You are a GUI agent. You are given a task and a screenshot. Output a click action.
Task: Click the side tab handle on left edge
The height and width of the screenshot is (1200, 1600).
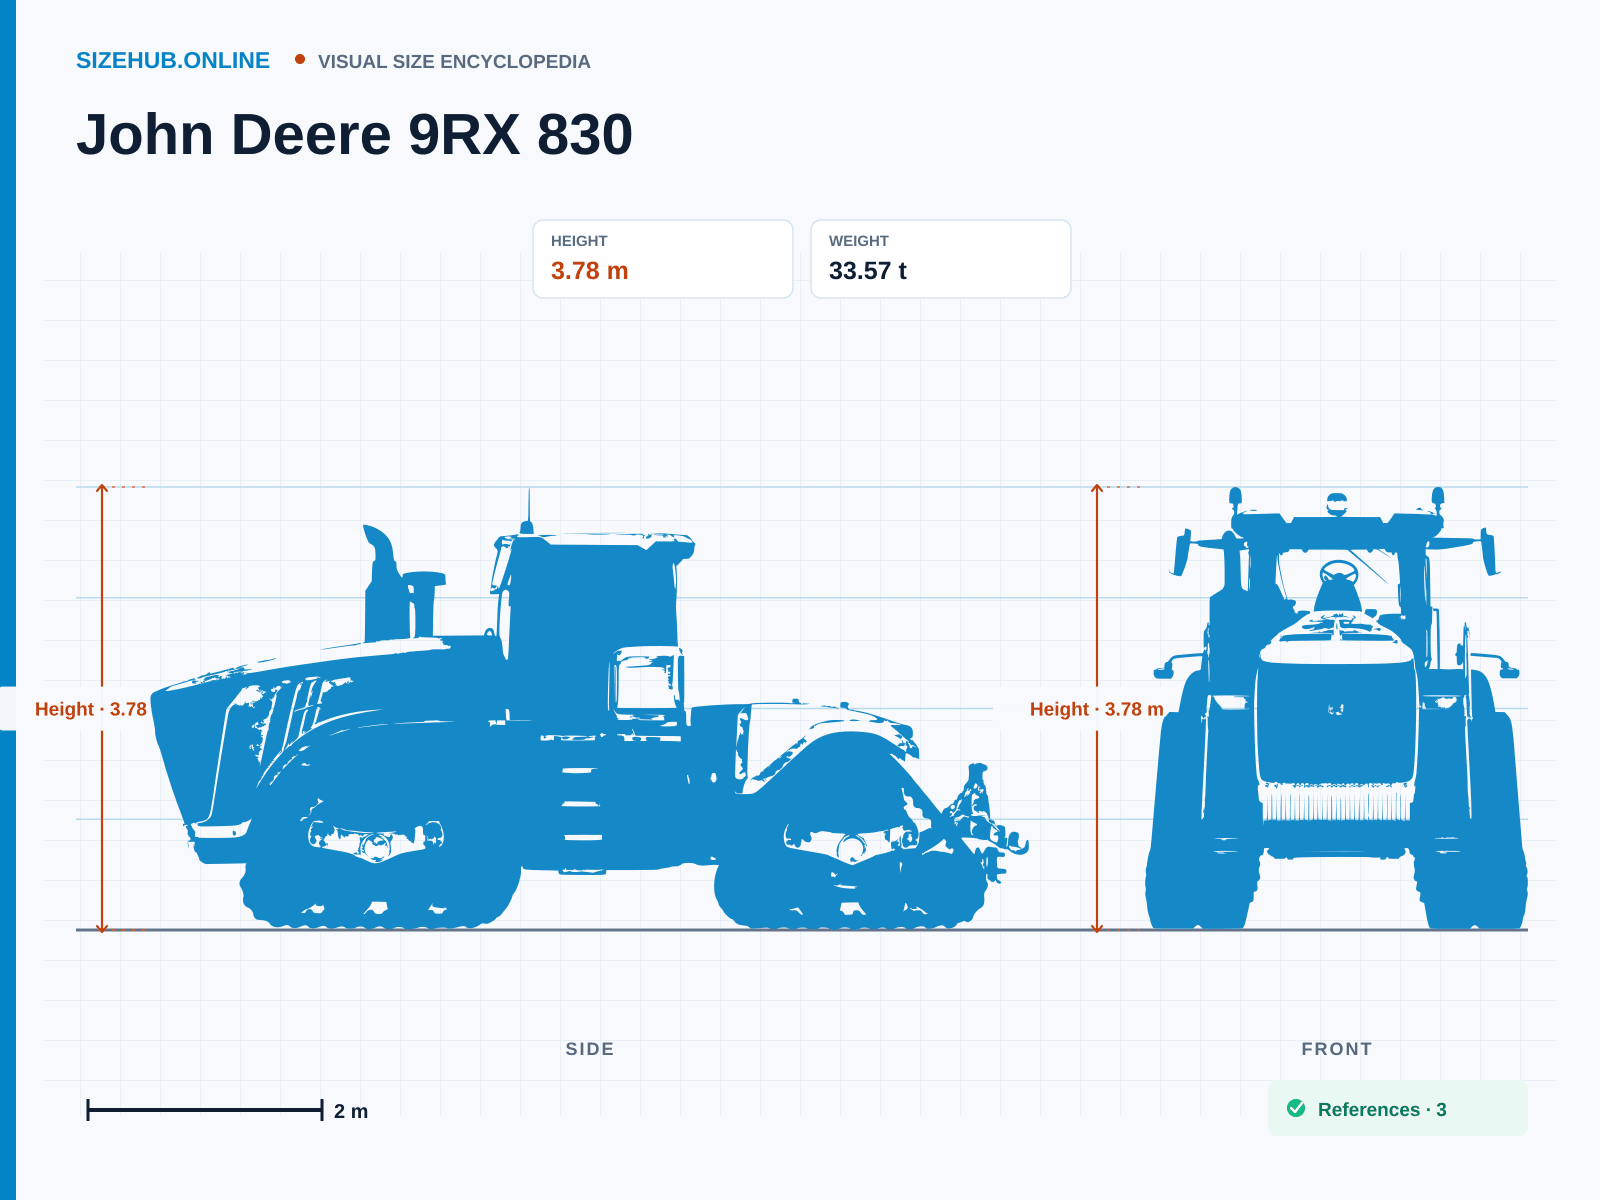coord(8,709)
